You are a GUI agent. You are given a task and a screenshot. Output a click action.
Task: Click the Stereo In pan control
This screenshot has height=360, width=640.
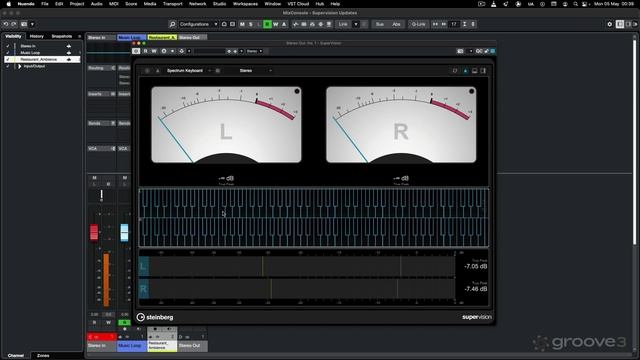coord(102,196)
